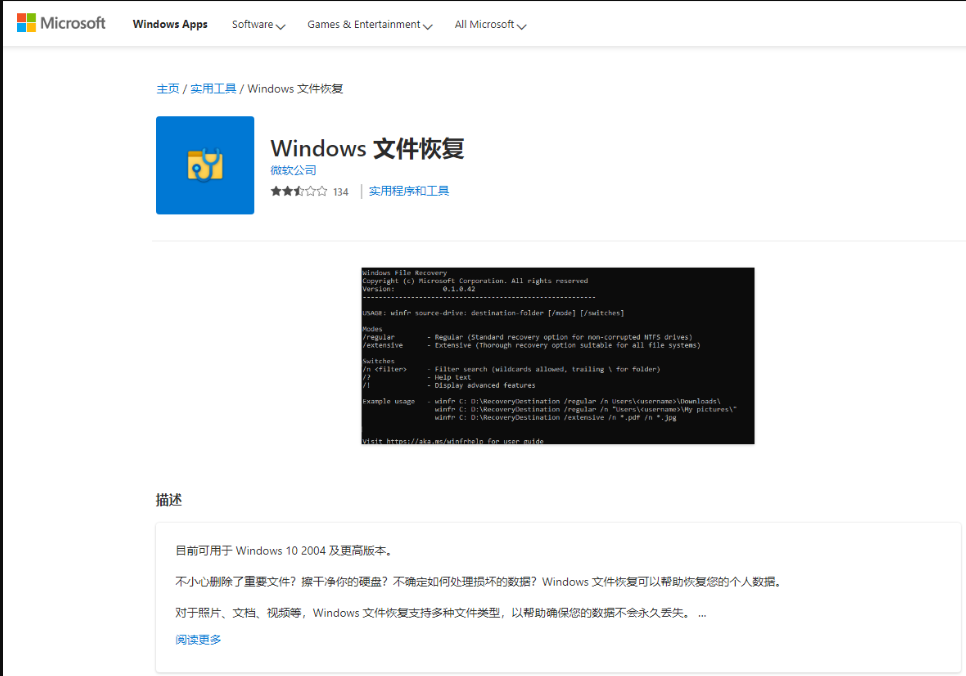This screenshot has height=676, width=966.
Task: Click the Windows 文件恢复 title heading
Action: 367,149
